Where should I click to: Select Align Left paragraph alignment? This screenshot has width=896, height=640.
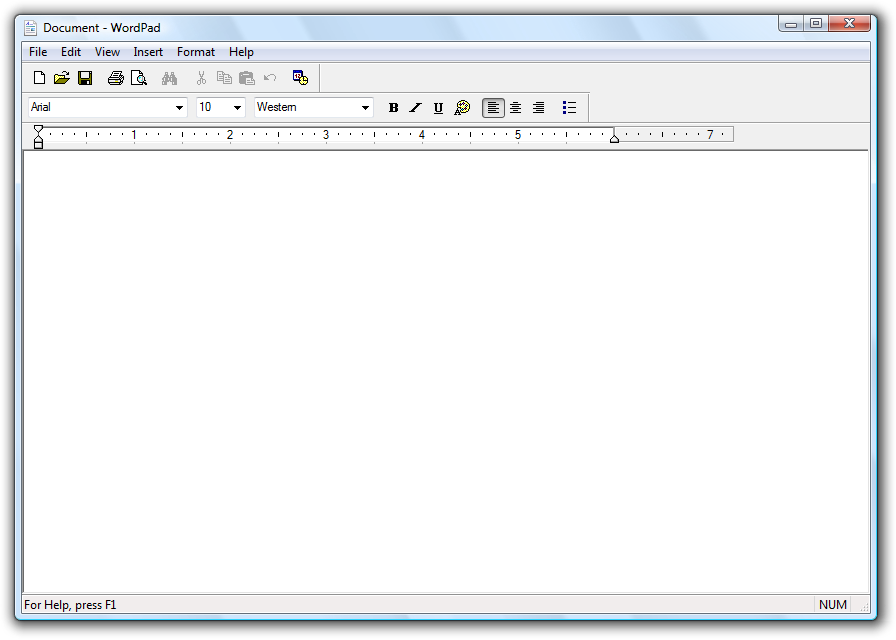[x=493, y=107]
